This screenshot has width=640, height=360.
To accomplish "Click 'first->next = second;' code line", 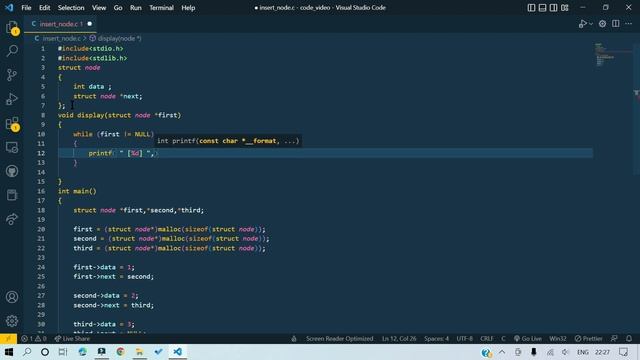I will (x=113, y=277).
